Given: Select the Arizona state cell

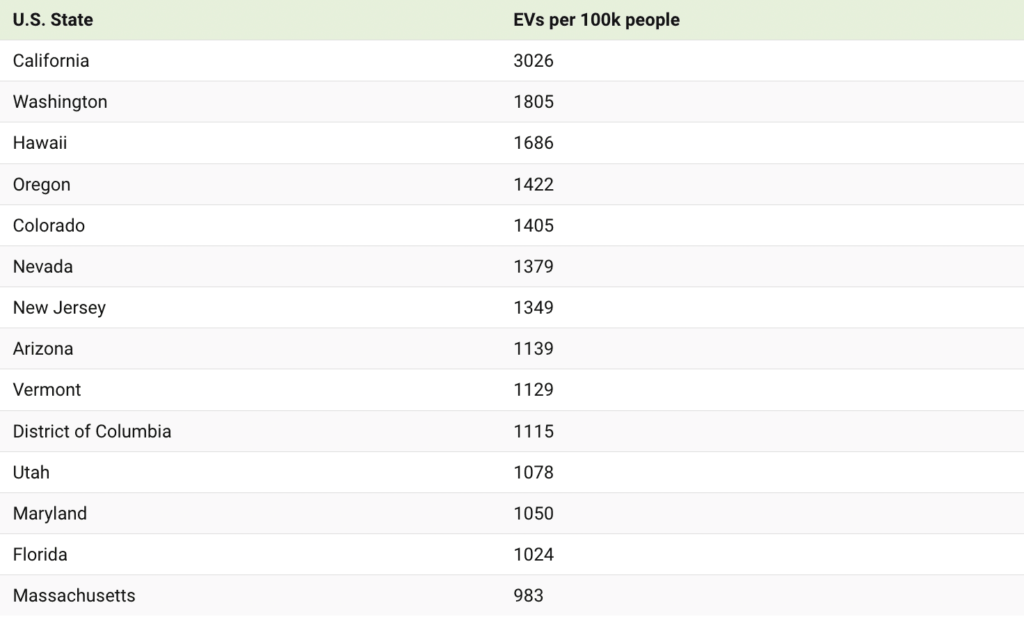Looking at the screenshot, I should coord(43,348).
